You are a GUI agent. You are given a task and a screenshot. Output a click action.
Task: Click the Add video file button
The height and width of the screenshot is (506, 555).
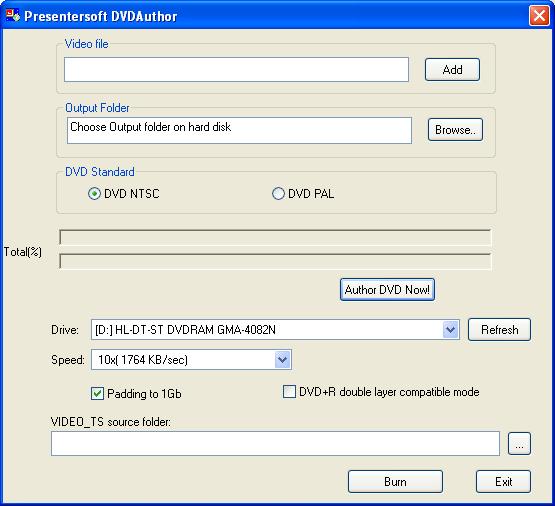pos(452,70)
